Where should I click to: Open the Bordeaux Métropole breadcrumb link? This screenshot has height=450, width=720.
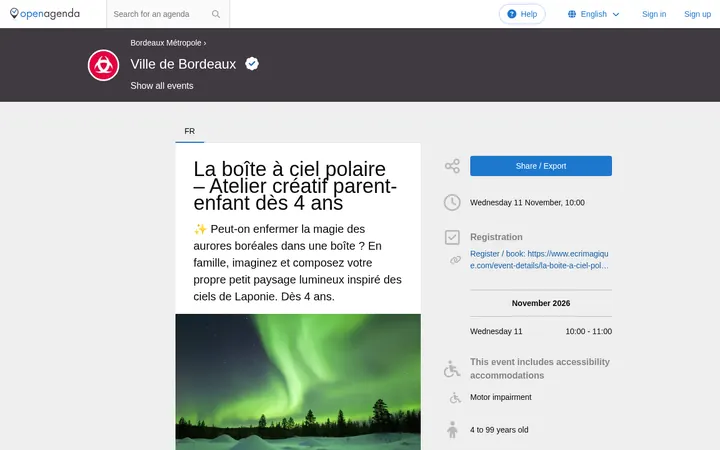point(166,43)
